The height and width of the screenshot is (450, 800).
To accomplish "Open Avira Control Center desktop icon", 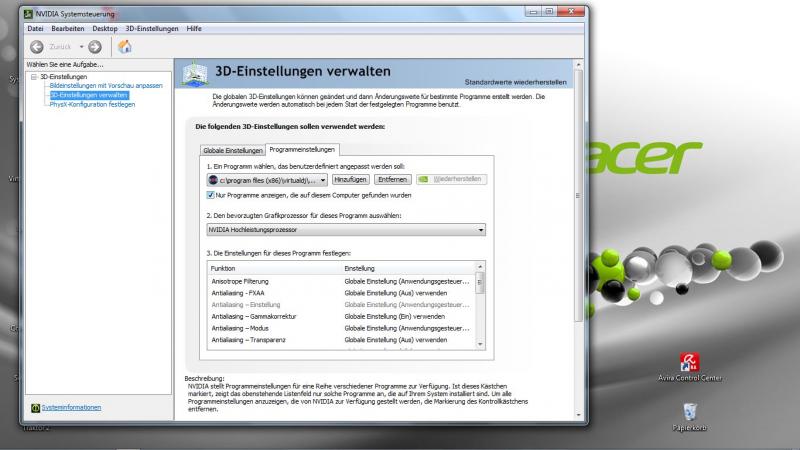I will (x=689, y=367).
